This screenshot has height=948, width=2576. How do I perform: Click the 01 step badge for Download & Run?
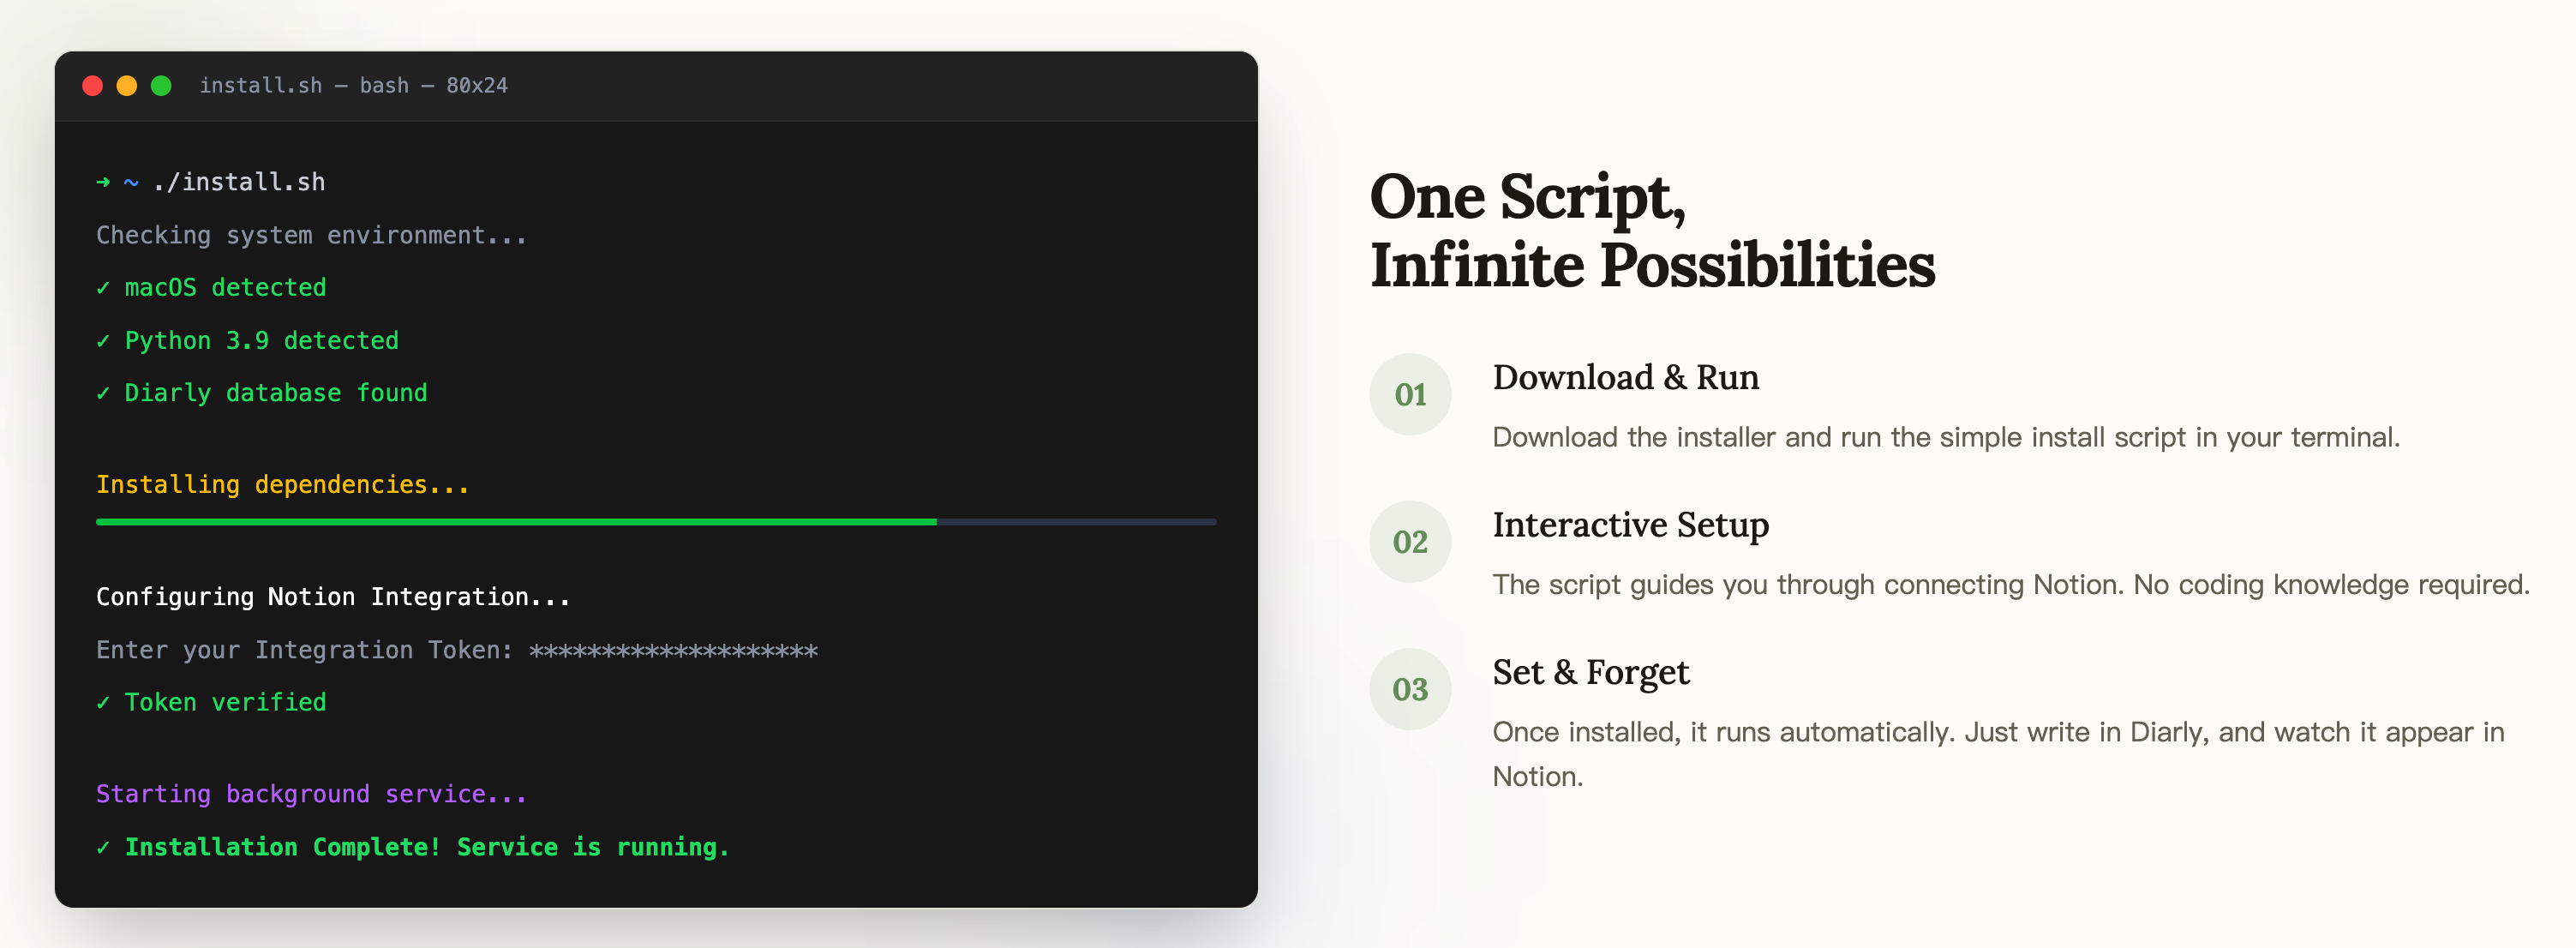(1410, 394)
